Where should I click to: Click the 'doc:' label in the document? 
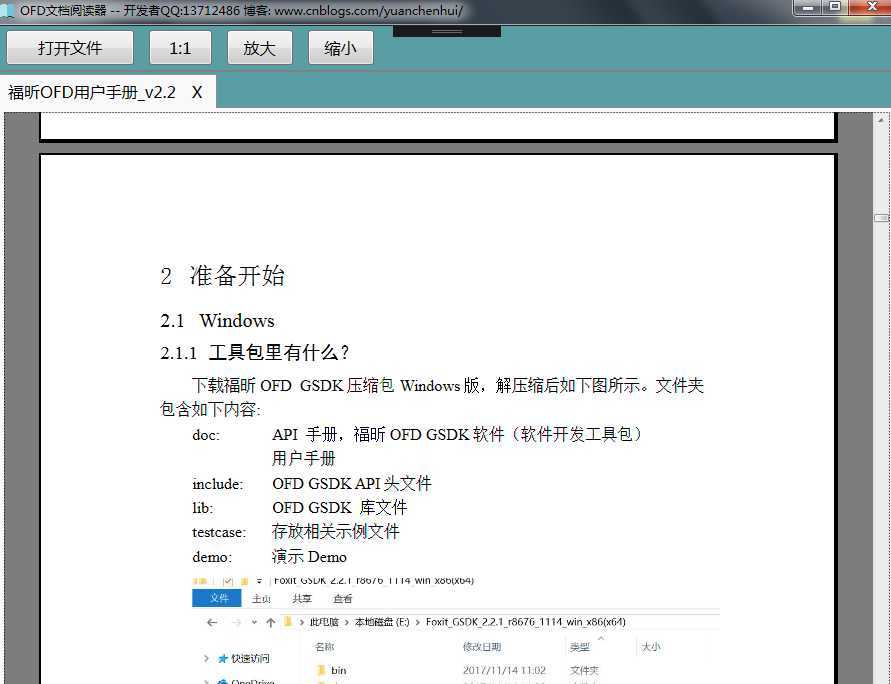[206, 435]
